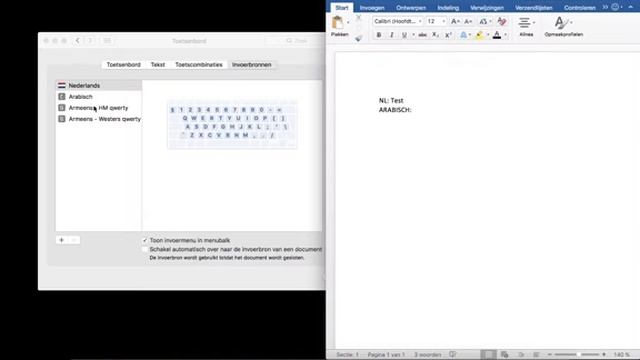Open the paste options dropdown arrow
The height and width of the screenshot is (360, 640).
[x=348, y=22]
